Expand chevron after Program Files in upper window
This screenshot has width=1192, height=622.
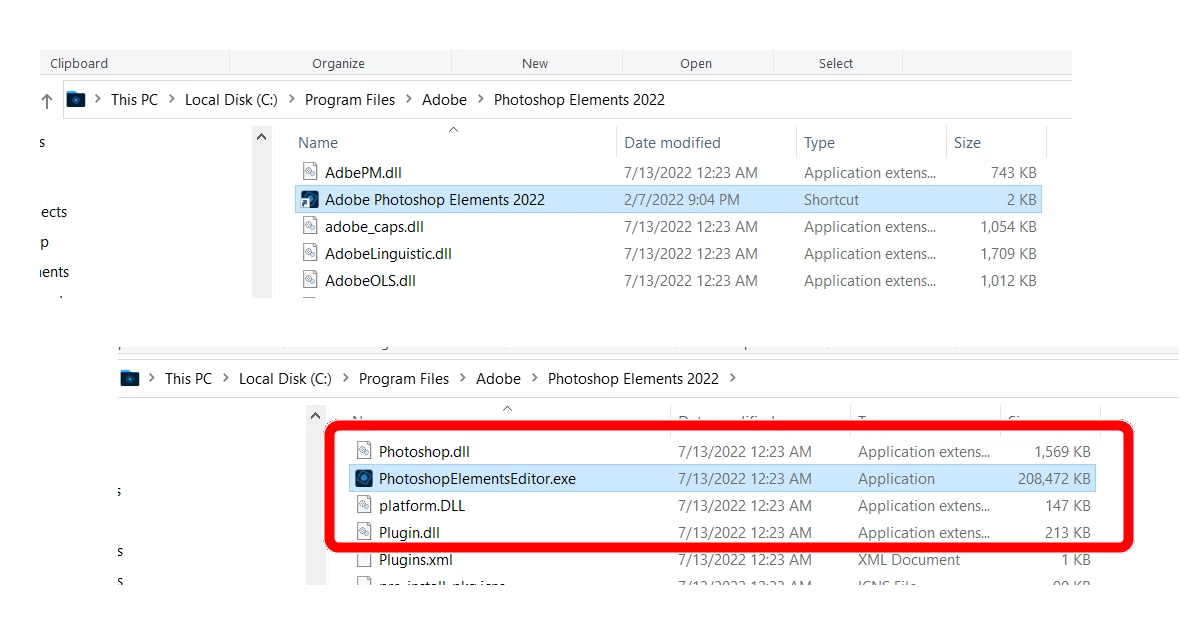(x=409, y=99)
